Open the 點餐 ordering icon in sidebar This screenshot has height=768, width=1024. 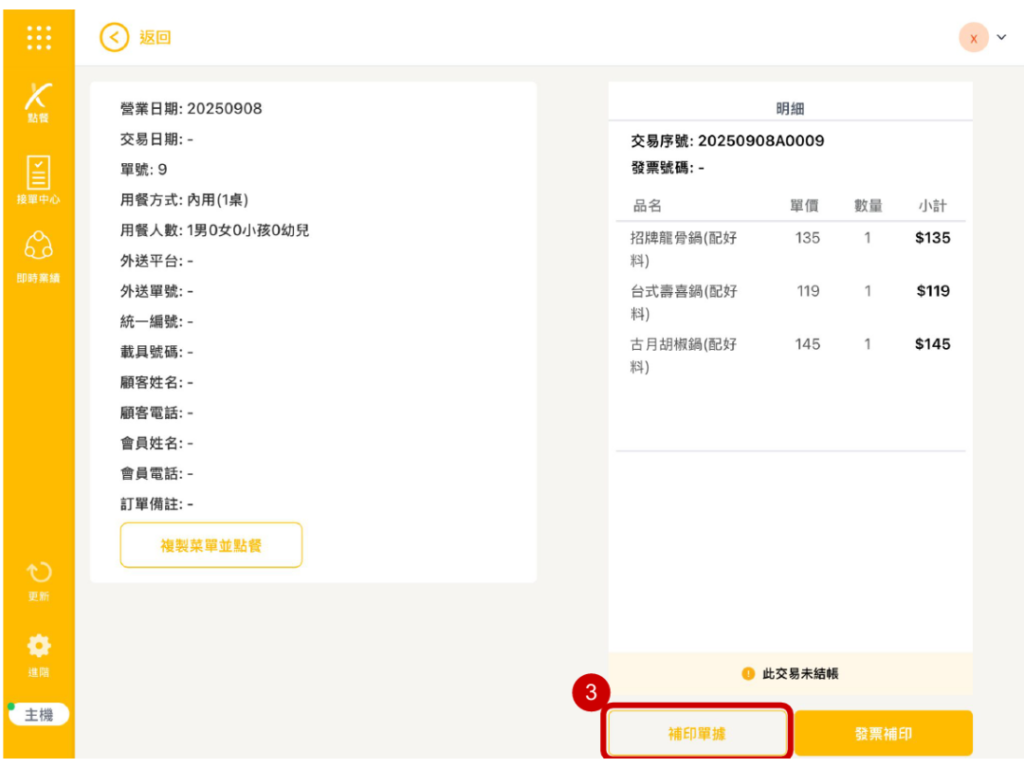[x=38, y=101]
